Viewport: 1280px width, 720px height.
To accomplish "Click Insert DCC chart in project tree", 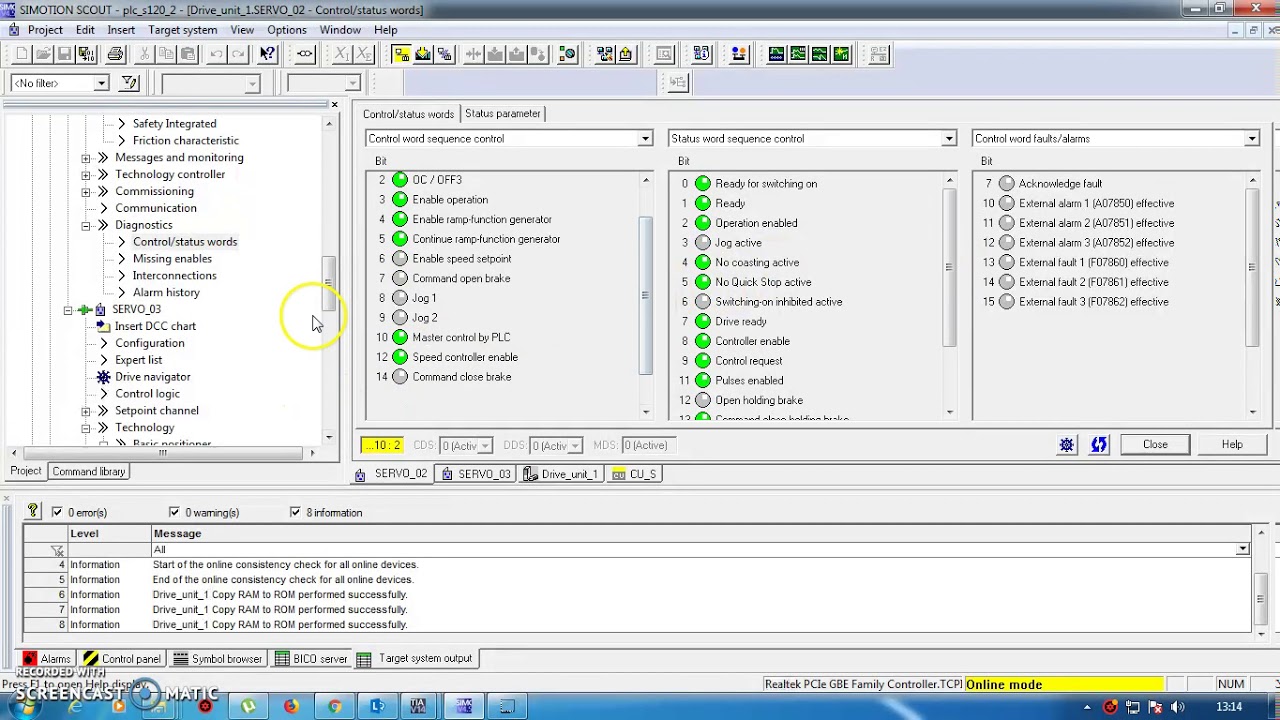I will 155,326.
